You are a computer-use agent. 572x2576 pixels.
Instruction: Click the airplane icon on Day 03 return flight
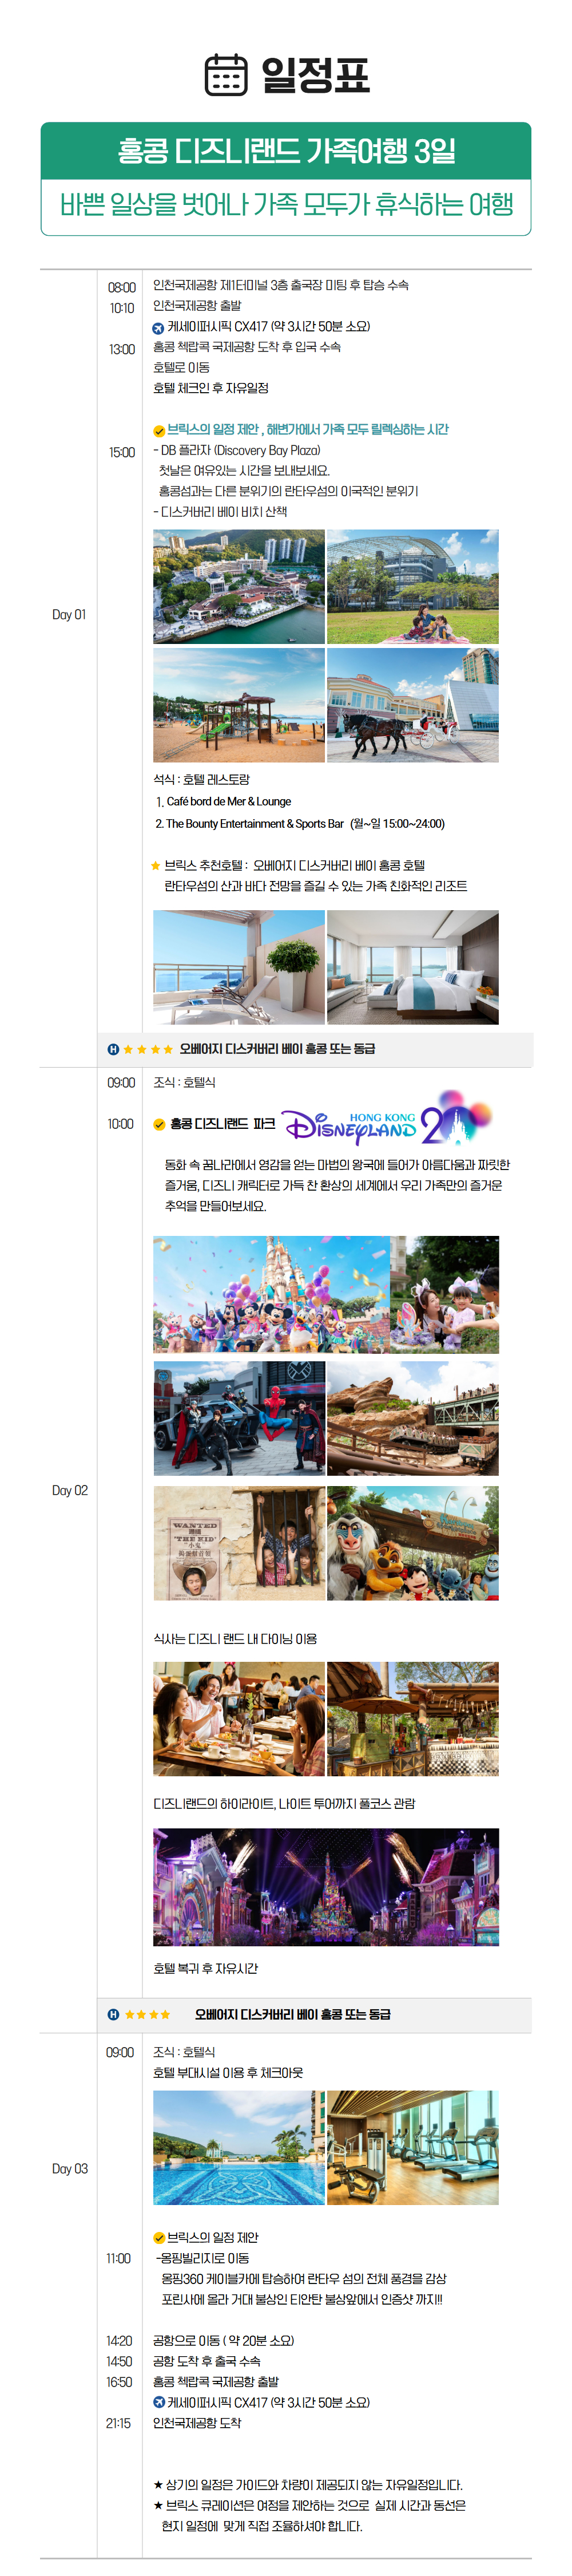click(x=158, y=2402)
